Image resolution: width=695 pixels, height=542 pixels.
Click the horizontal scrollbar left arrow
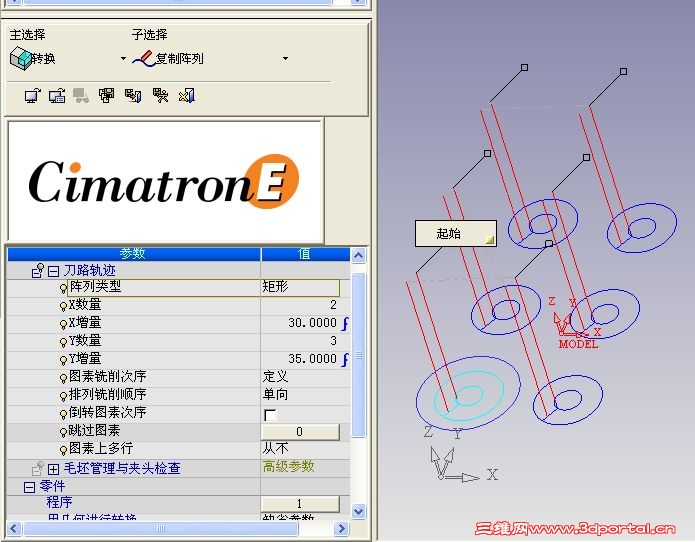coord(13,528)
